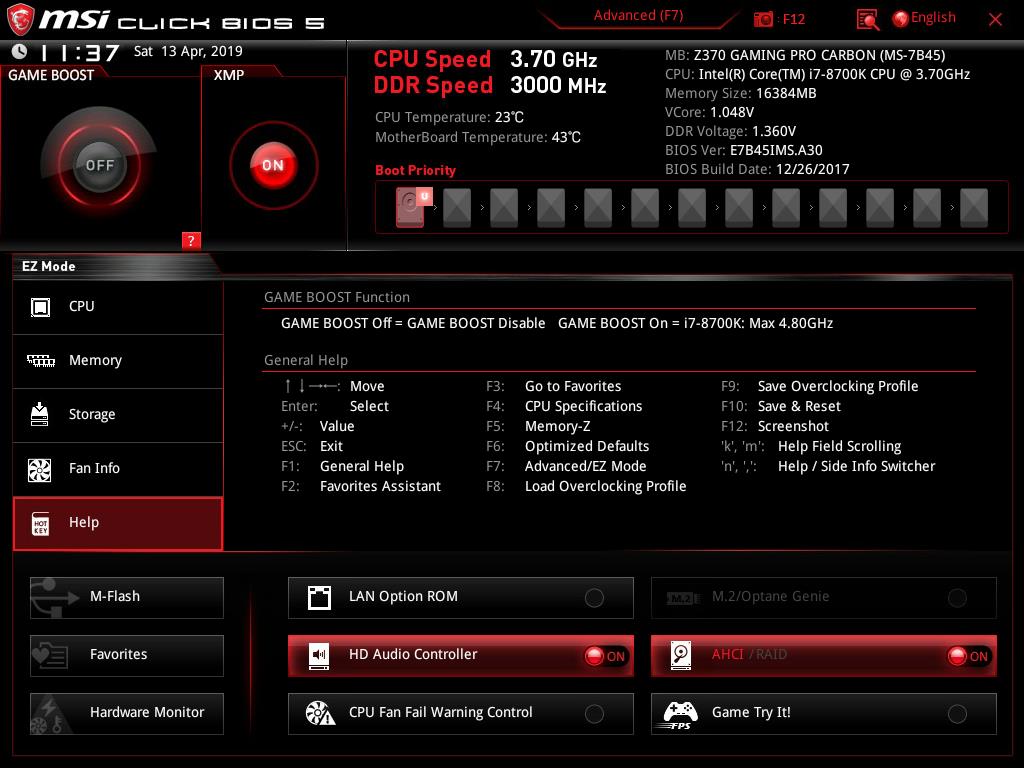
Task: Turn on the GAME BOOST knob
Action: (x=99, y=165)
